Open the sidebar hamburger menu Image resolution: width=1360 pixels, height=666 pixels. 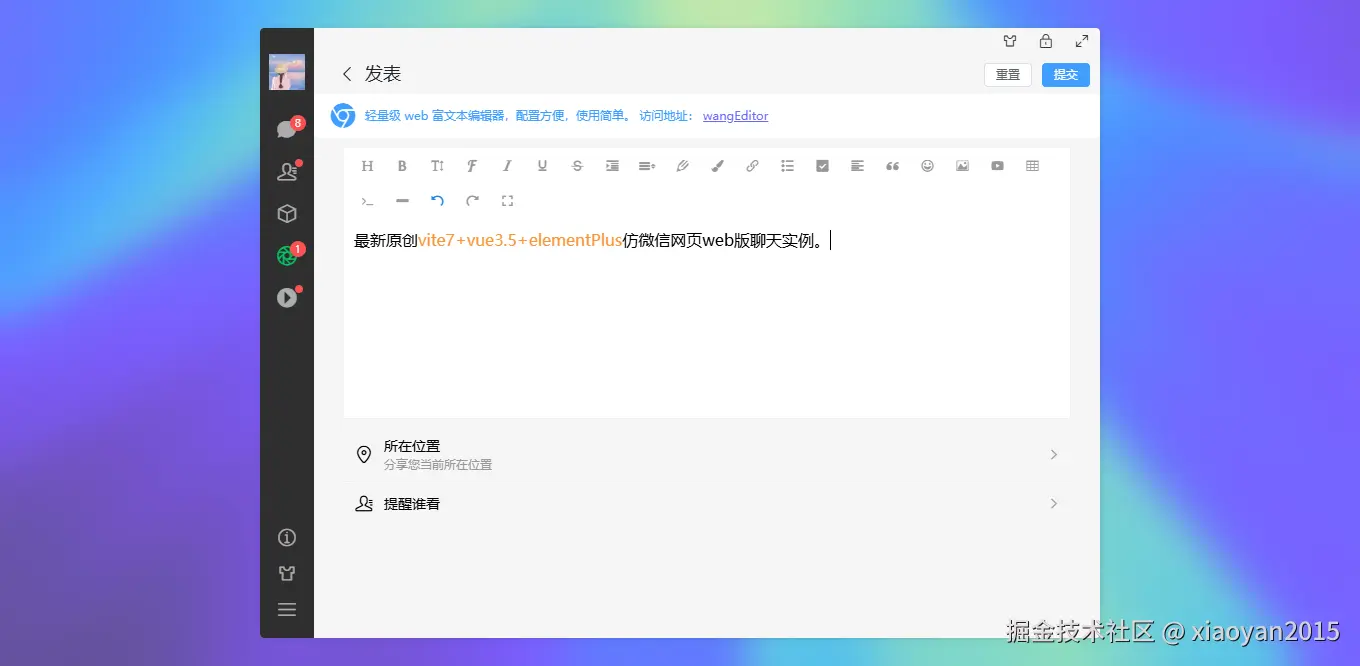pos(287,609)
